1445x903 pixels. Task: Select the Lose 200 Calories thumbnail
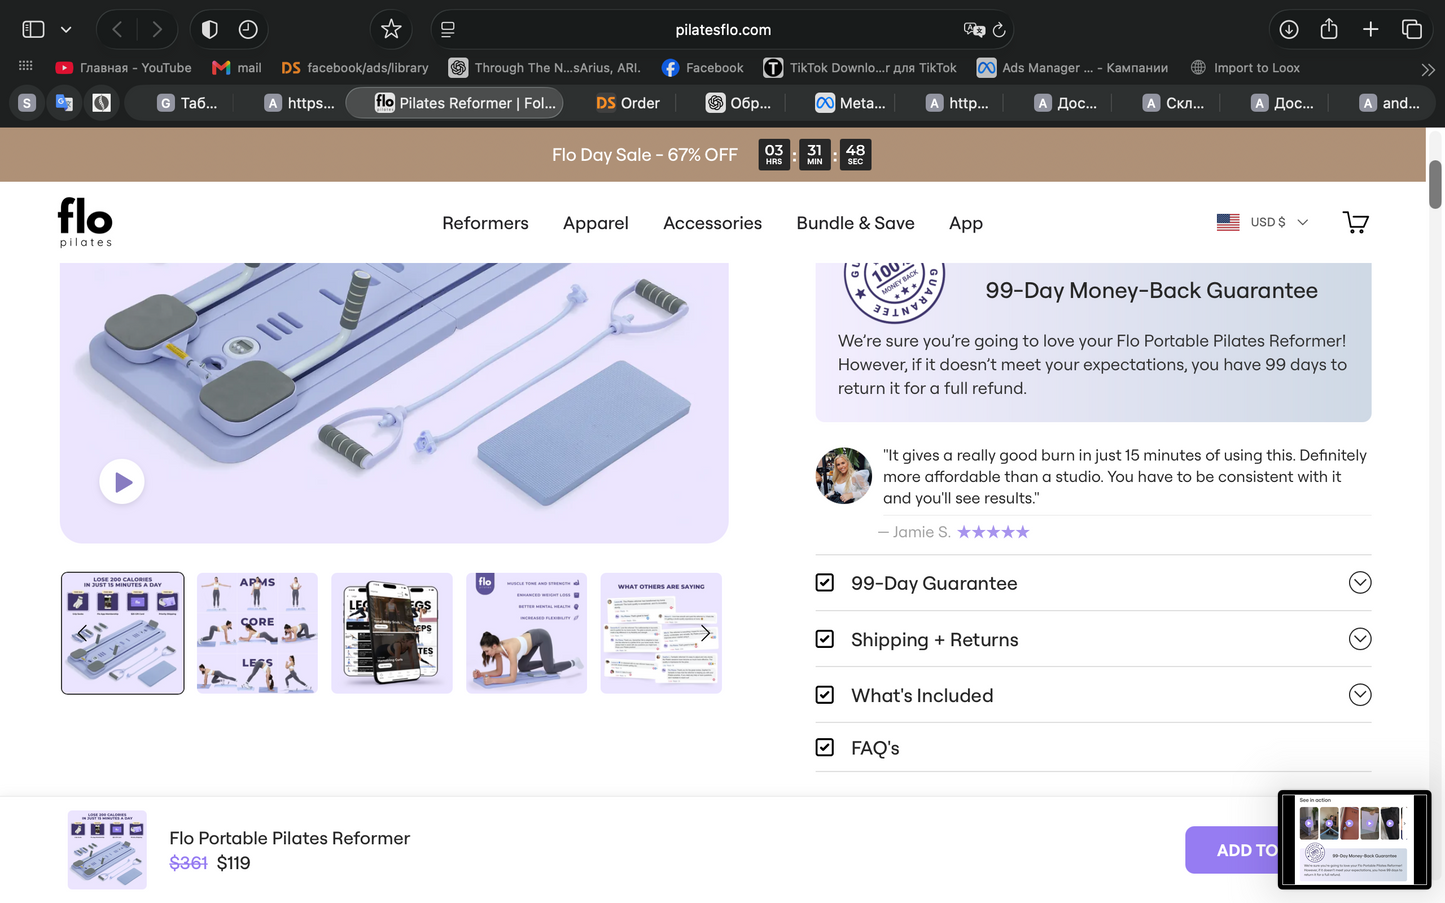(x=122, y=633)
